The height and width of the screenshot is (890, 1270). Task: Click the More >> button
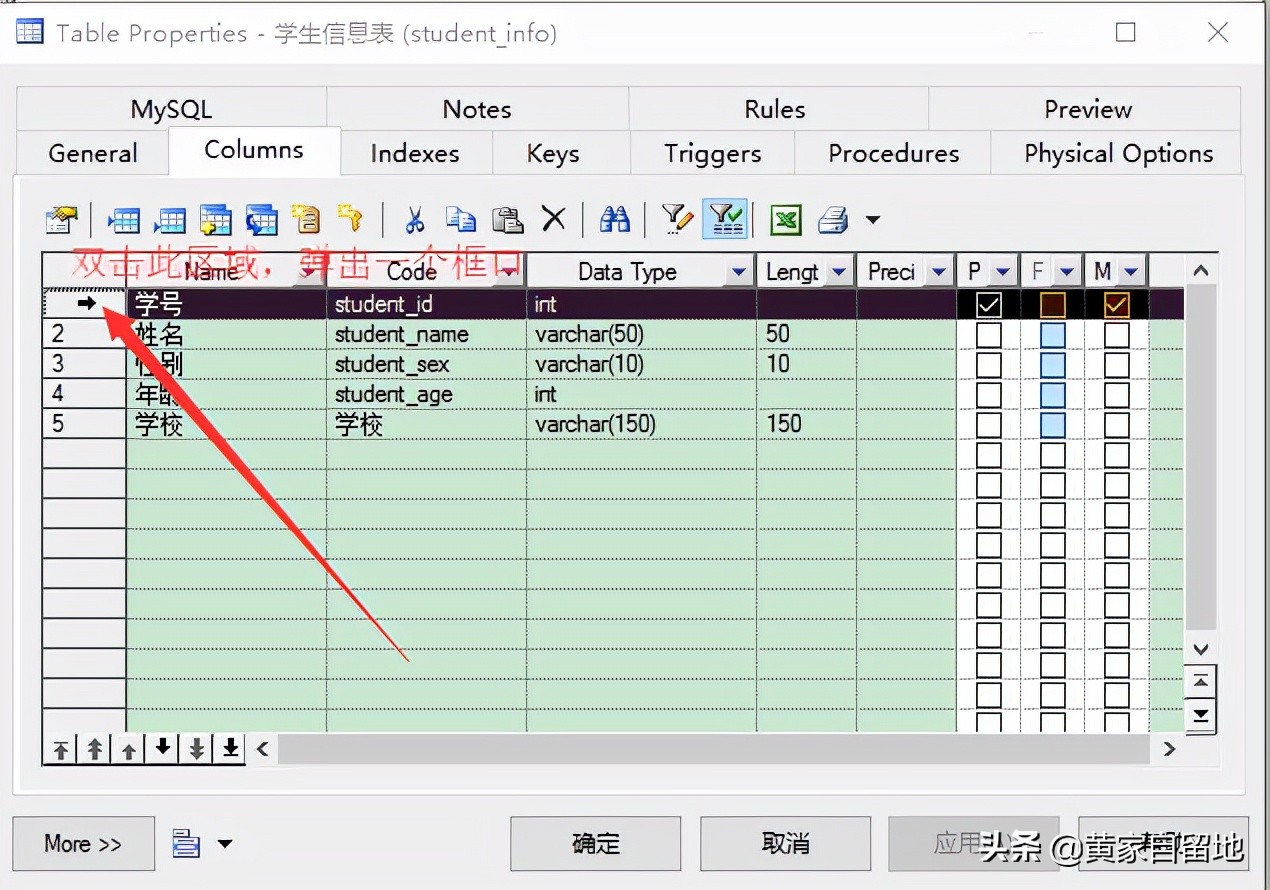[x=83, y=843]
